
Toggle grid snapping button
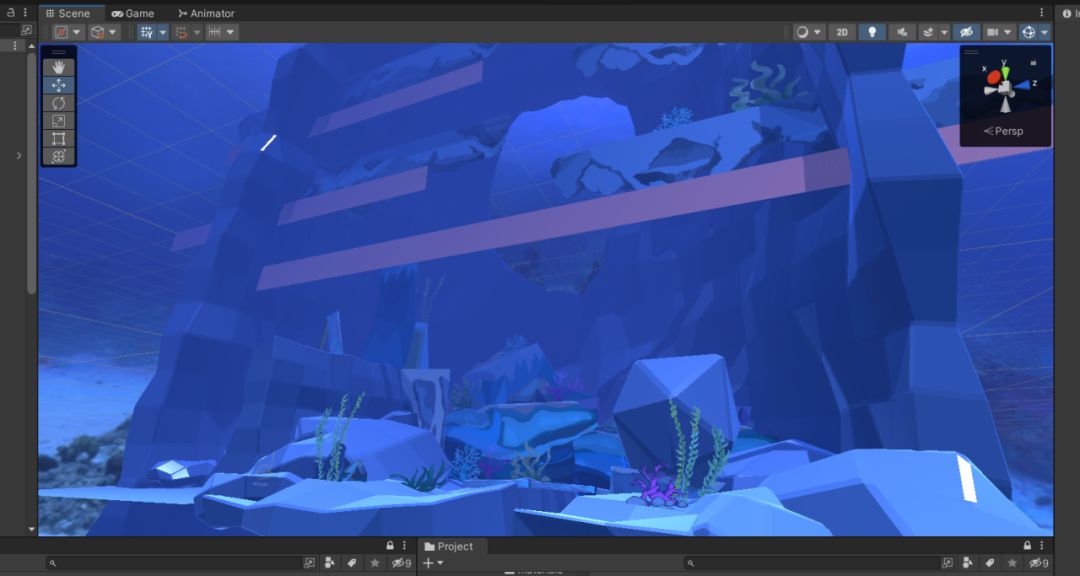(x=181, y=32)
